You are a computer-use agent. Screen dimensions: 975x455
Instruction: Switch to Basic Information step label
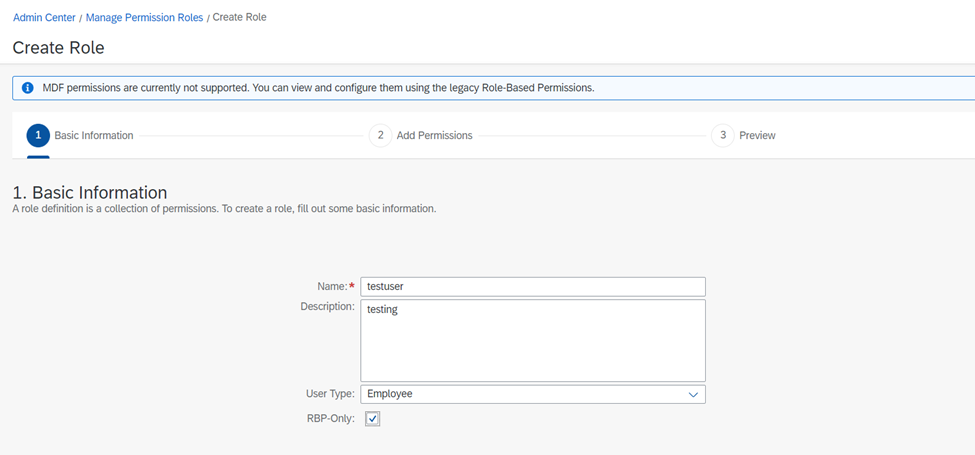pyautogui.click(x=94, y=136)
